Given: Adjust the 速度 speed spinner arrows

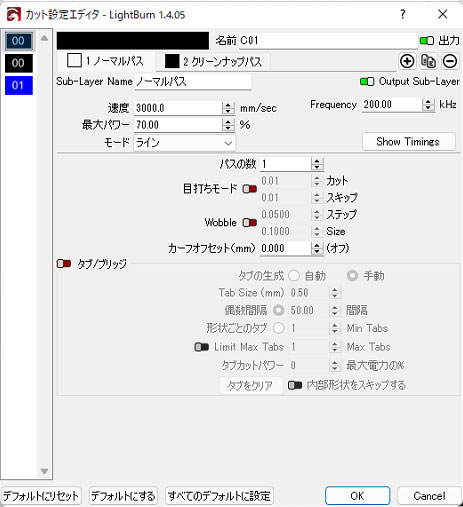Looking at the screenshot, I should tap(228, 108).
